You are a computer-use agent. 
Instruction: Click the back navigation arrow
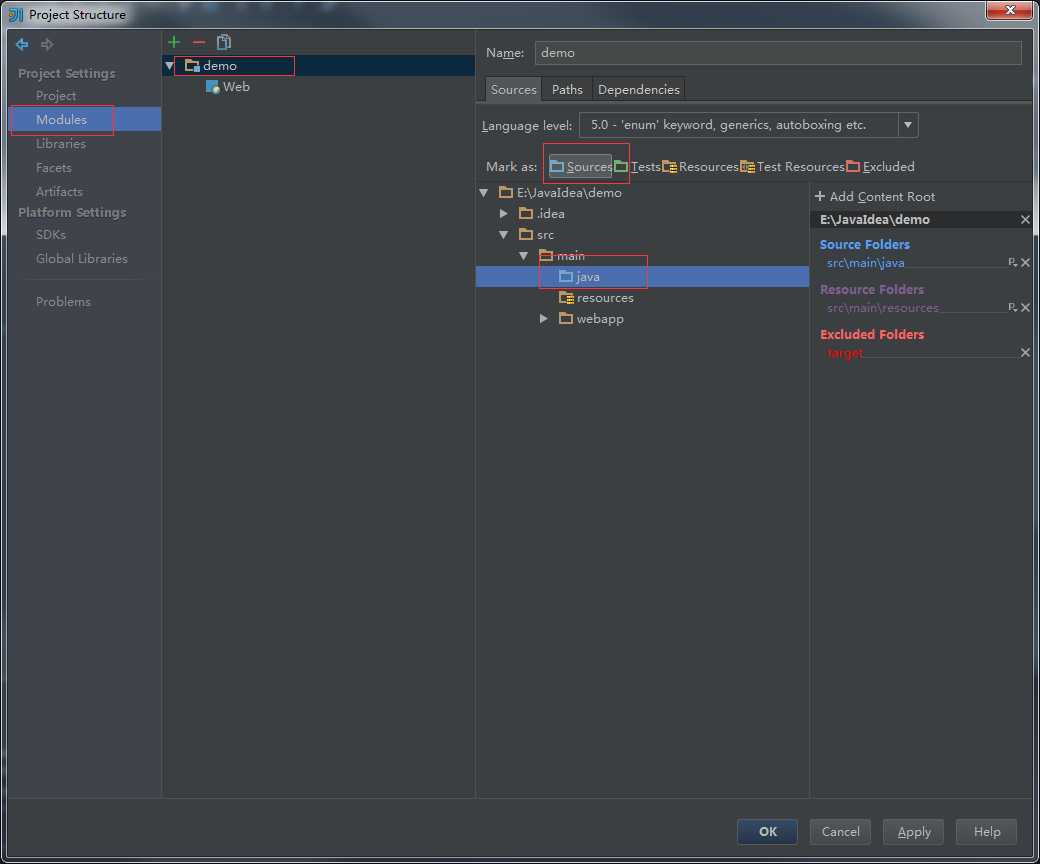coord(22,44)
